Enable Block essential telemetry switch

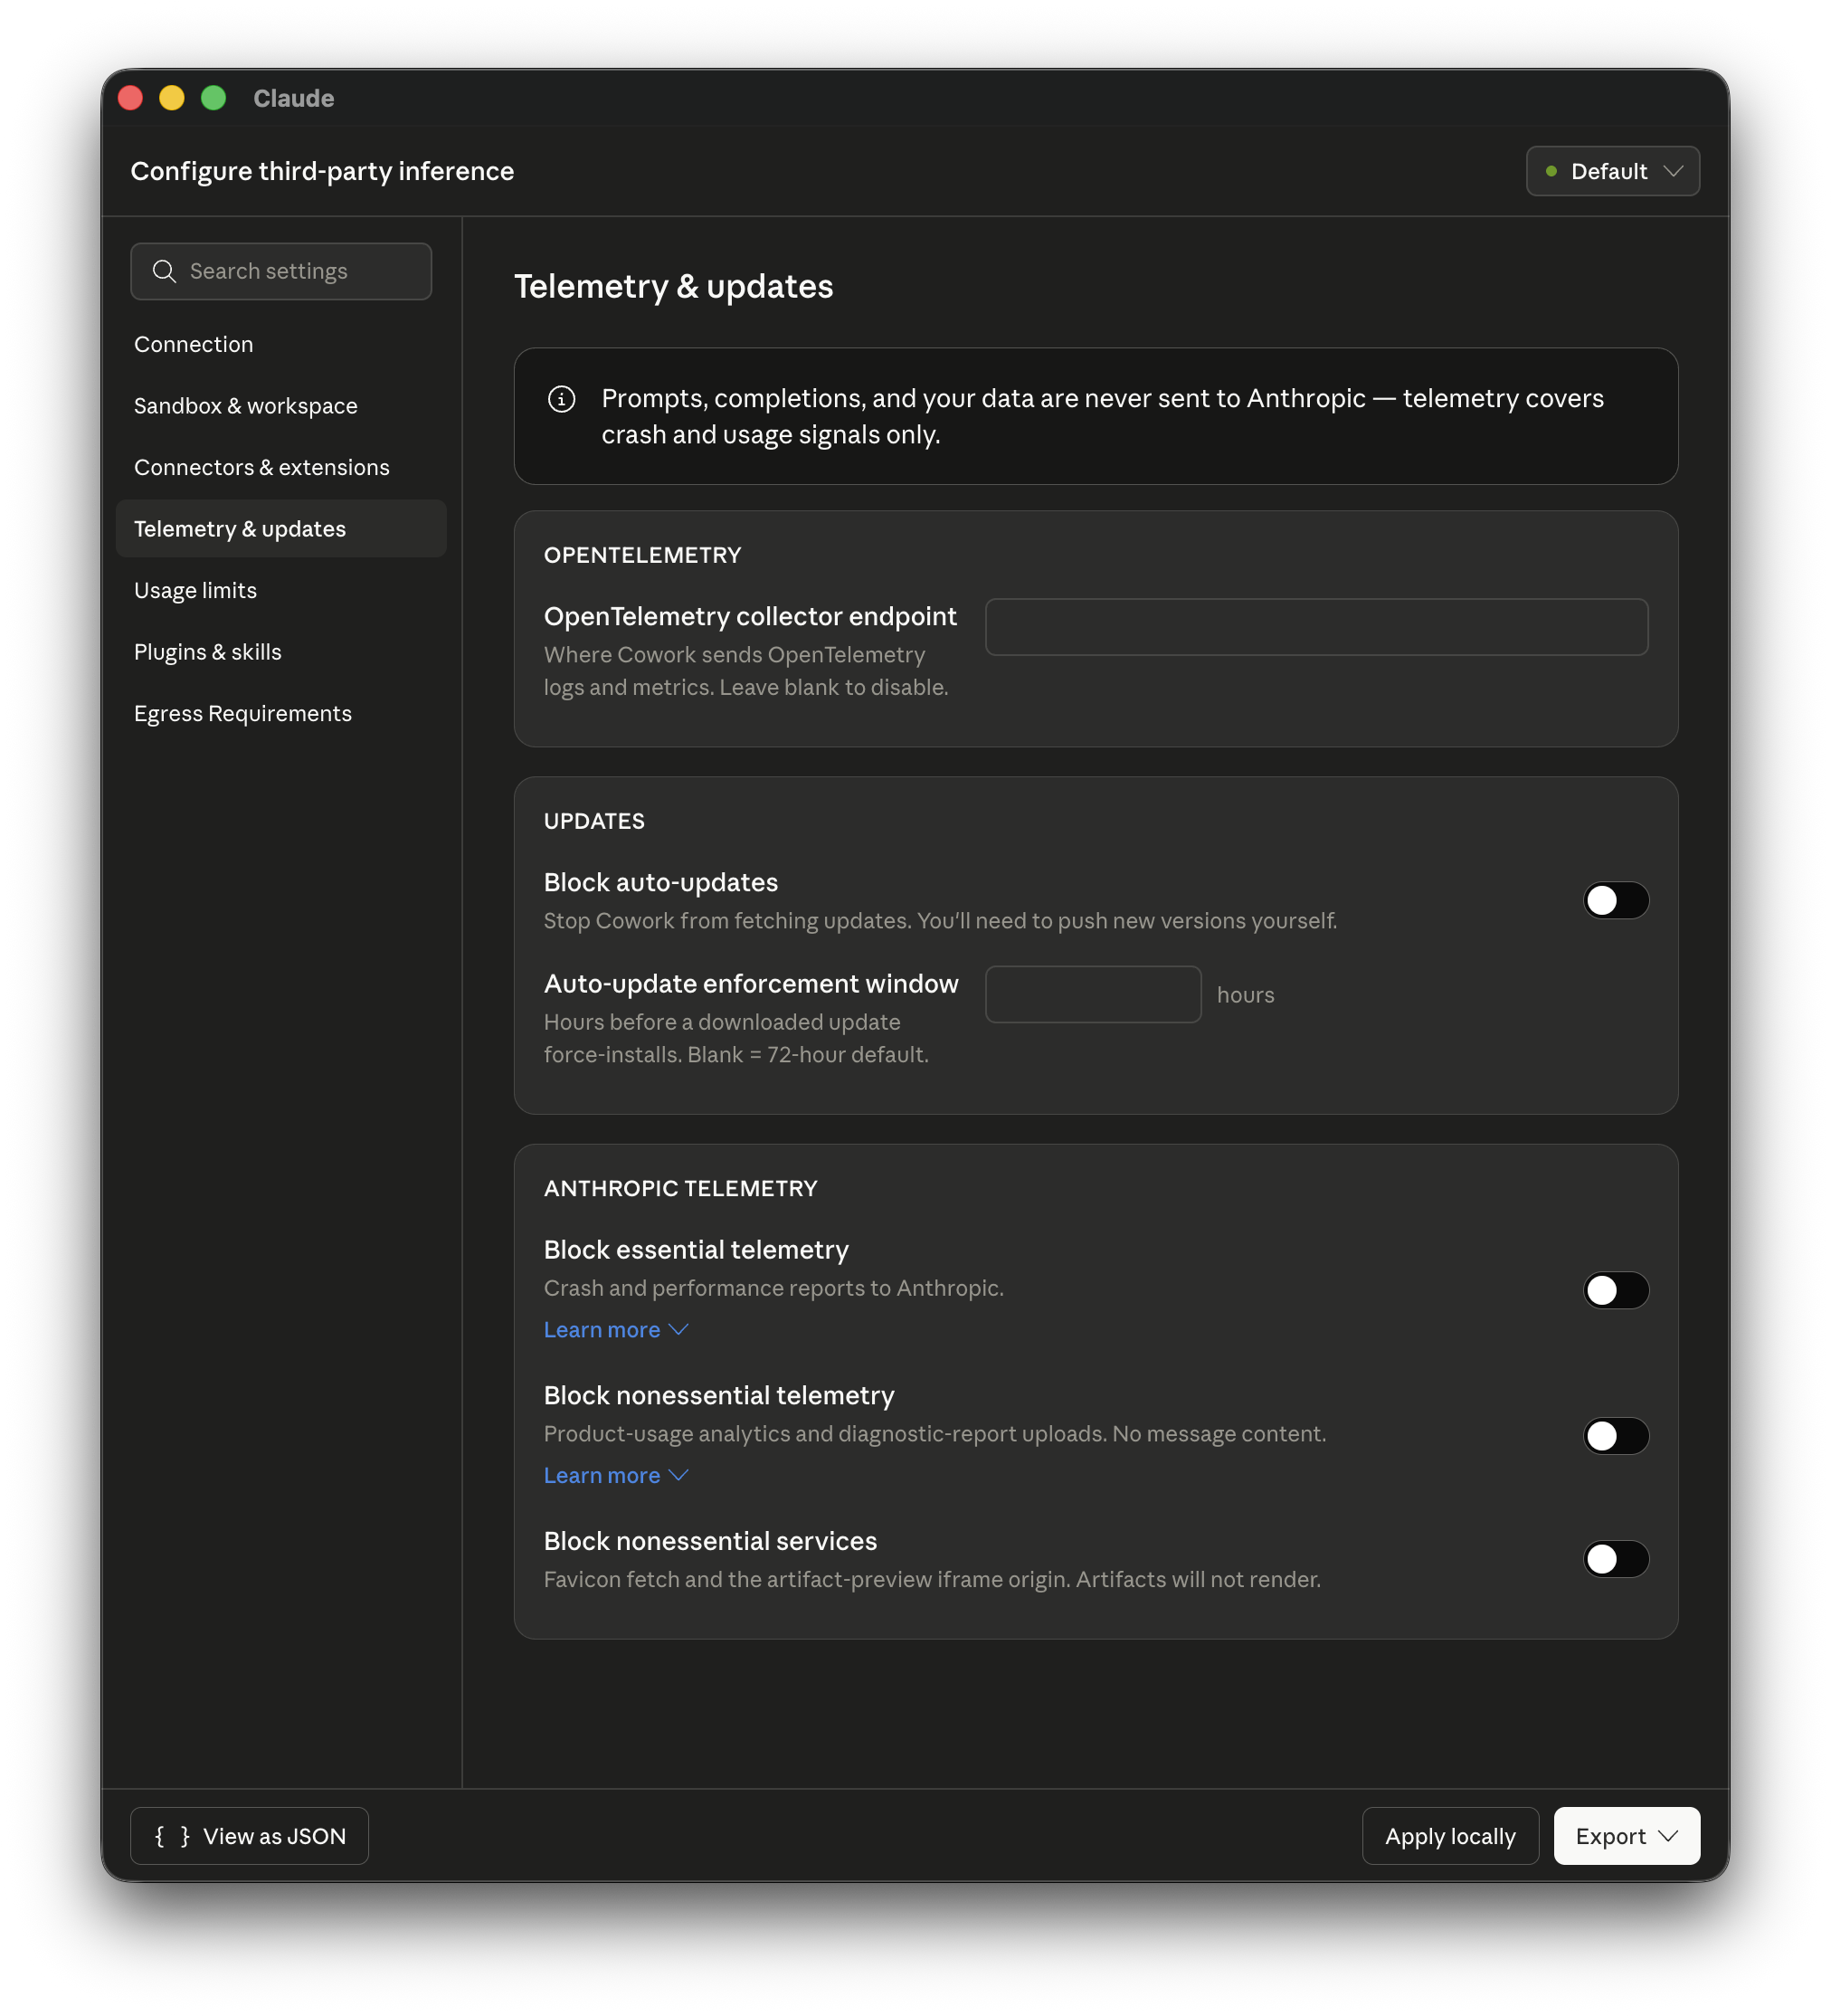1615,1290
